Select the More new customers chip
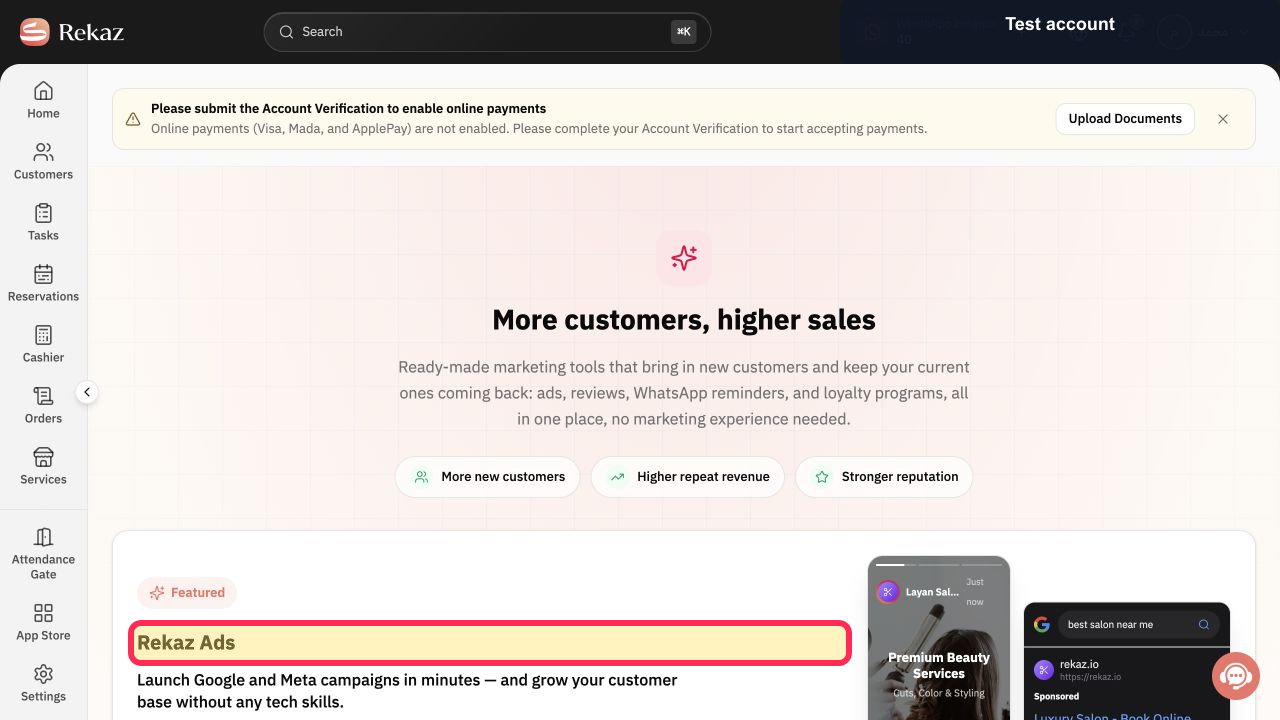The width and height of the screenshot is (1280, 720). (489, 477)
